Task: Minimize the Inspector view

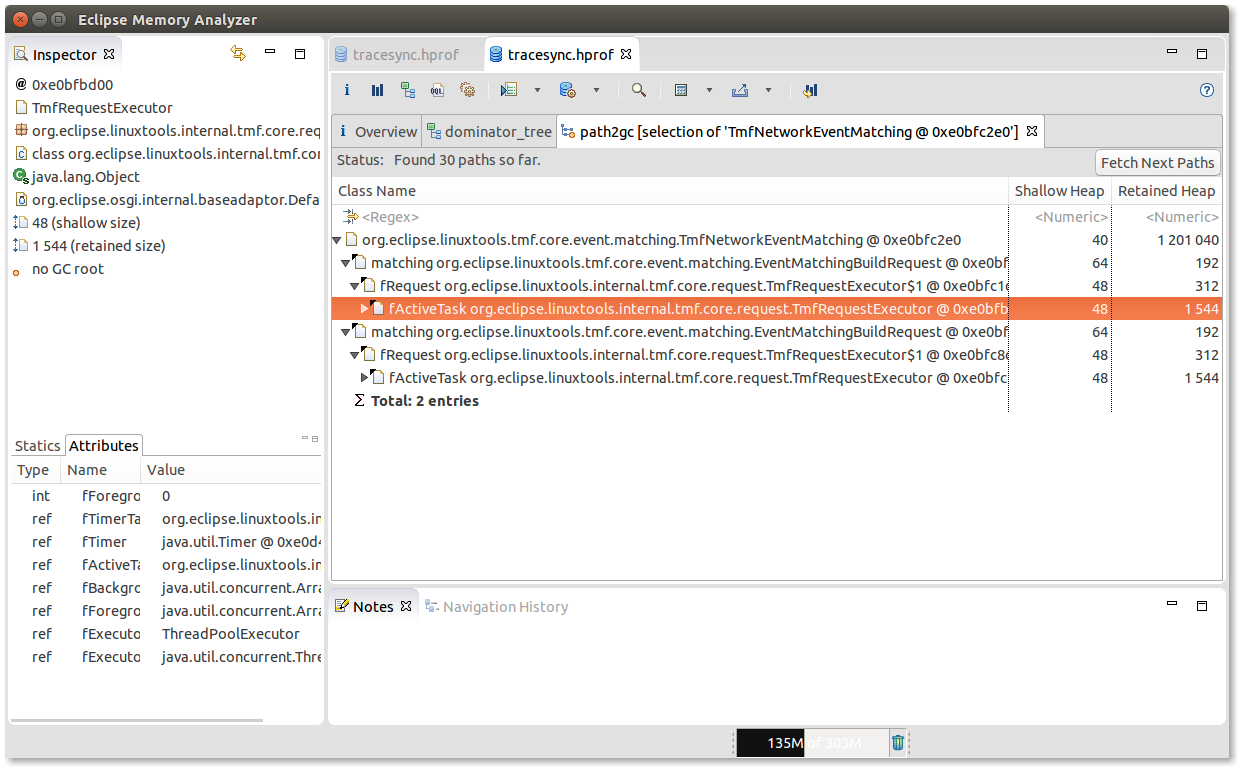Action: point(270,52)
